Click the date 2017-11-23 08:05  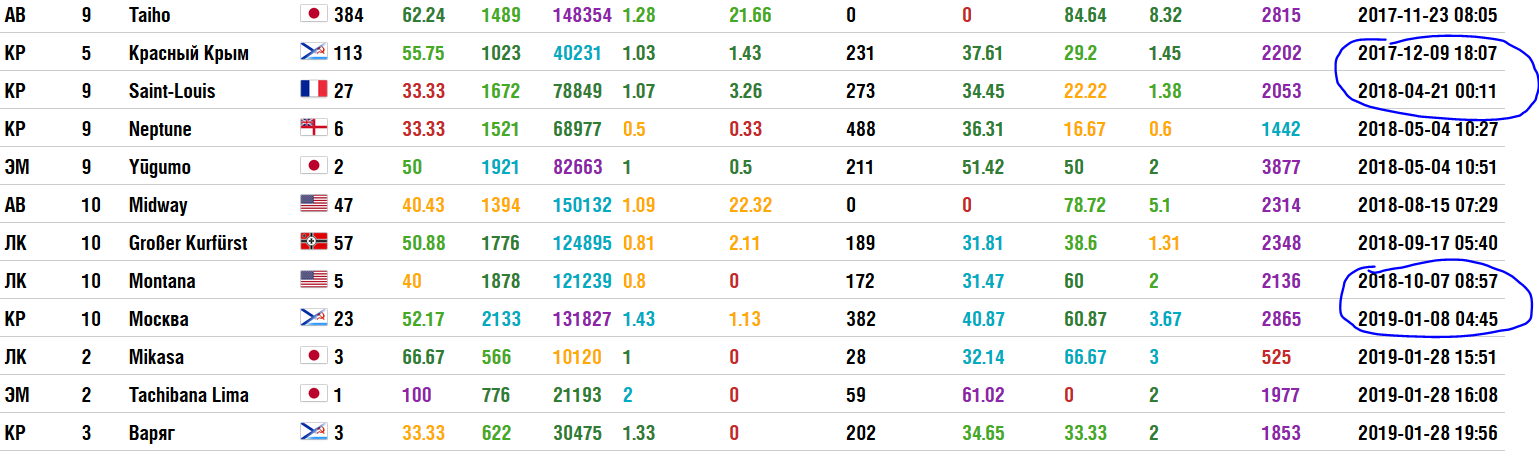[x=1427, y=15]
